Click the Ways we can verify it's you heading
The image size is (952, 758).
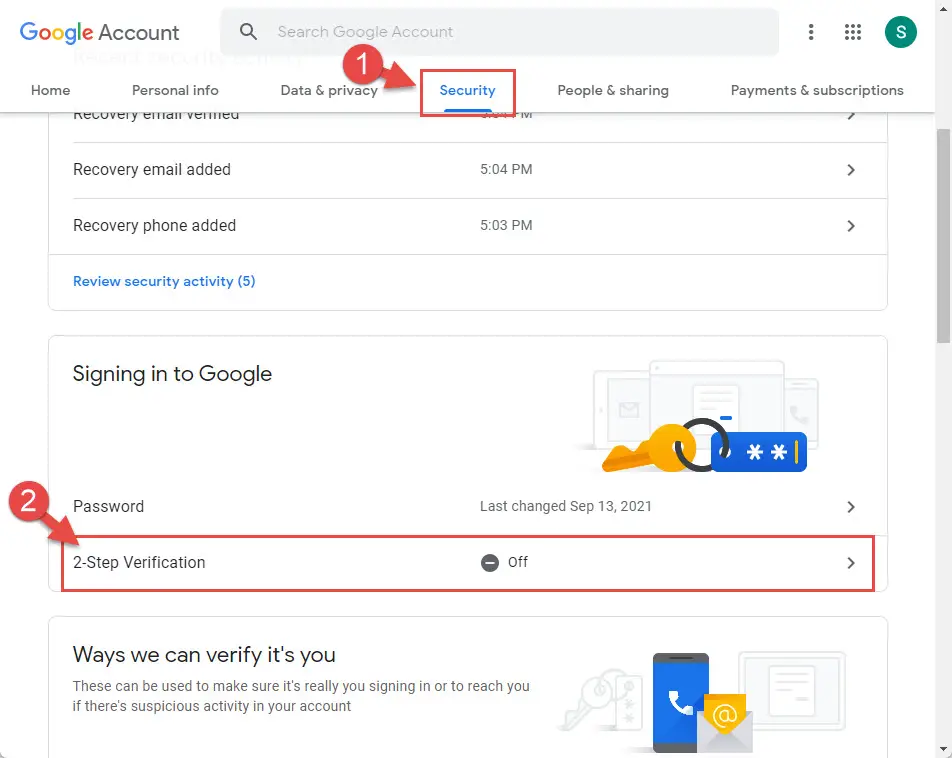pyautogui.click(x=204, y=655)
